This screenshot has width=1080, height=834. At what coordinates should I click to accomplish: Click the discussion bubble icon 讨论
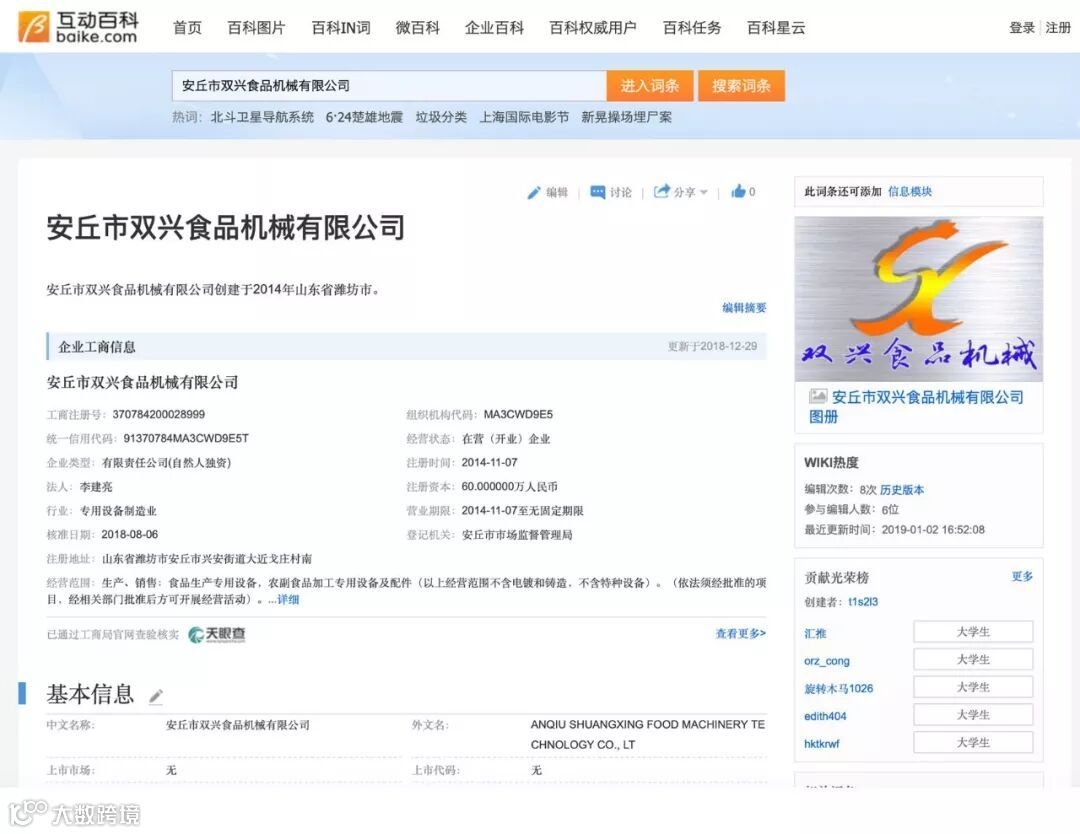(x=597, y=192)
